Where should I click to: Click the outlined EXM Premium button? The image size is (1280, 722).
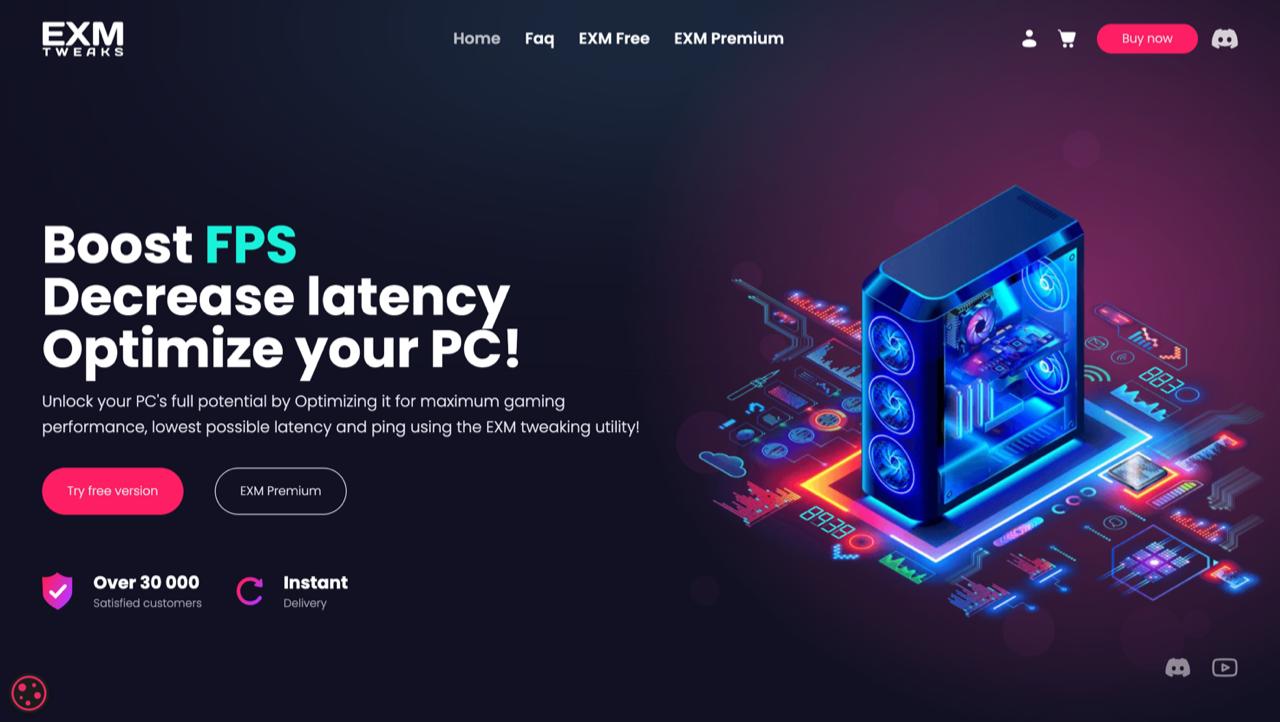(x=281, y=491)
